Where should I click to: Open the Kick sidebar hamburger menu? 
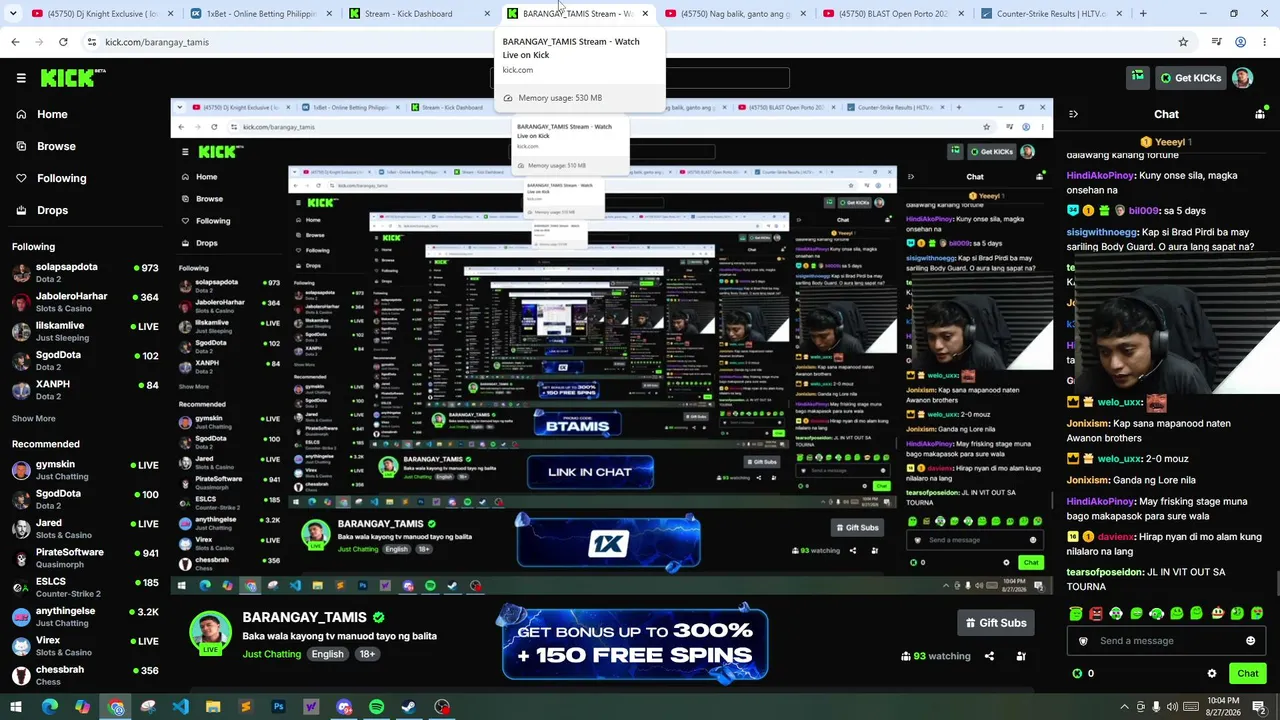pyautogui.click(x=21, y=77)
